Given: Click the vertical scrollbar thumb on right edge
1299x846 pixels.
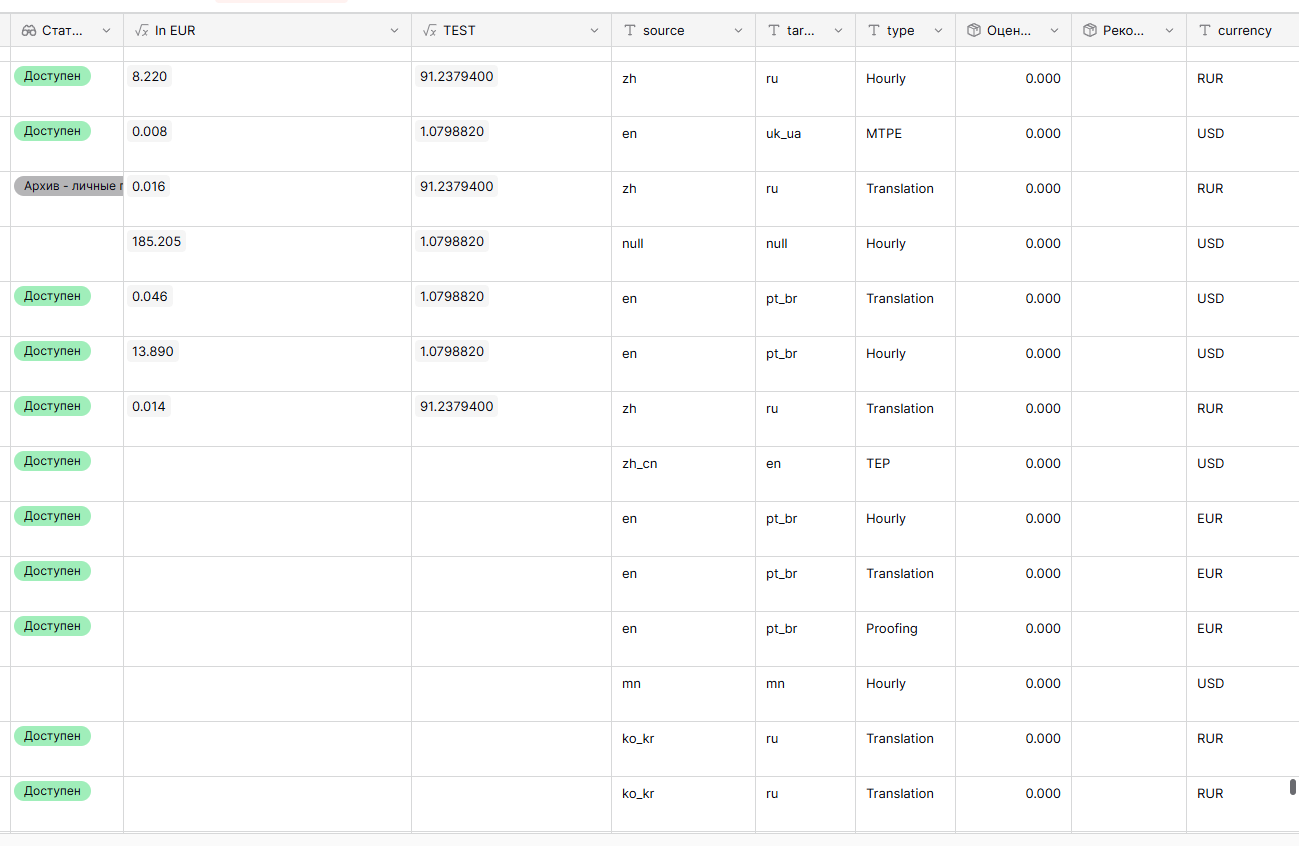Looking at the screenshot, I should 1293,787.
